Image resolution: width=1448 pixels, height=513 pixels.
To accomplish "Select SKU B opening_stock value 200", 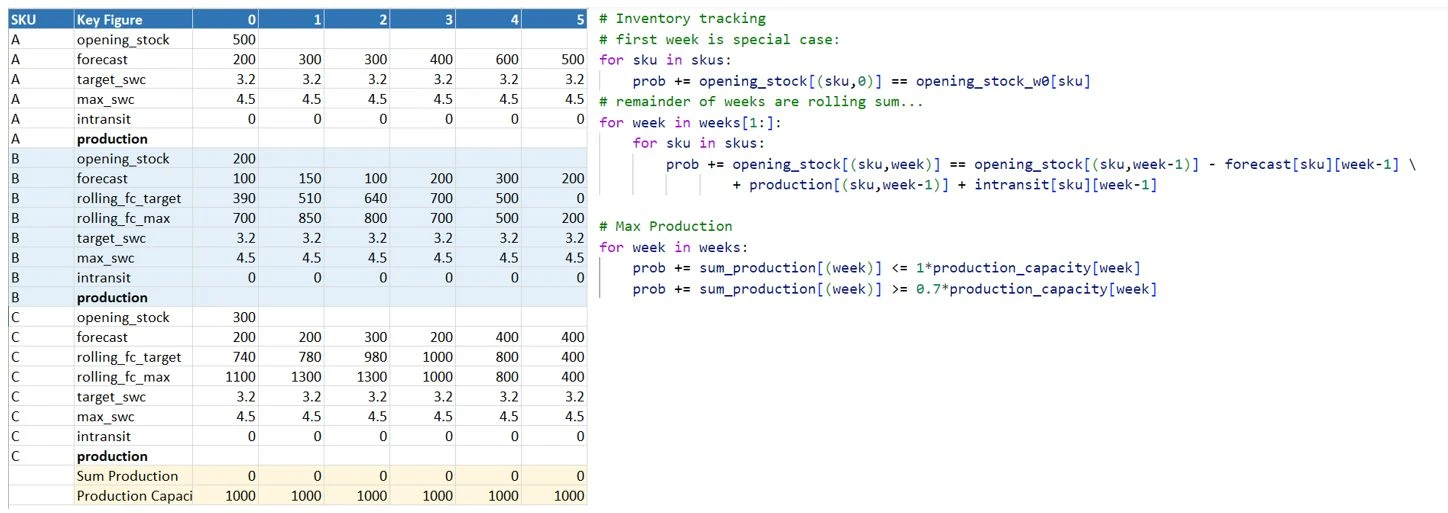I will [225, 159].
